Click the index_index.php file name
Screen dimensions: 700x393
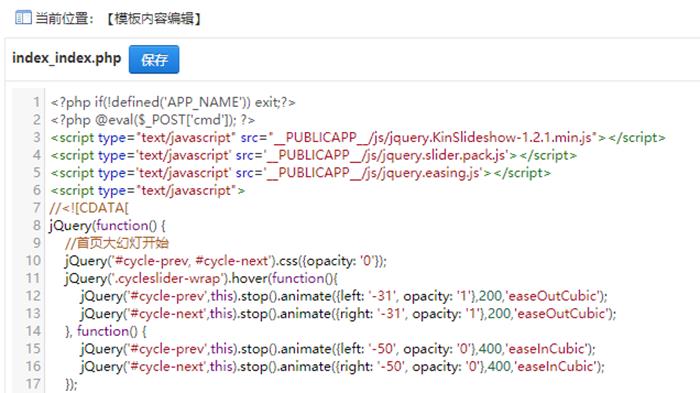pos(67,58)
